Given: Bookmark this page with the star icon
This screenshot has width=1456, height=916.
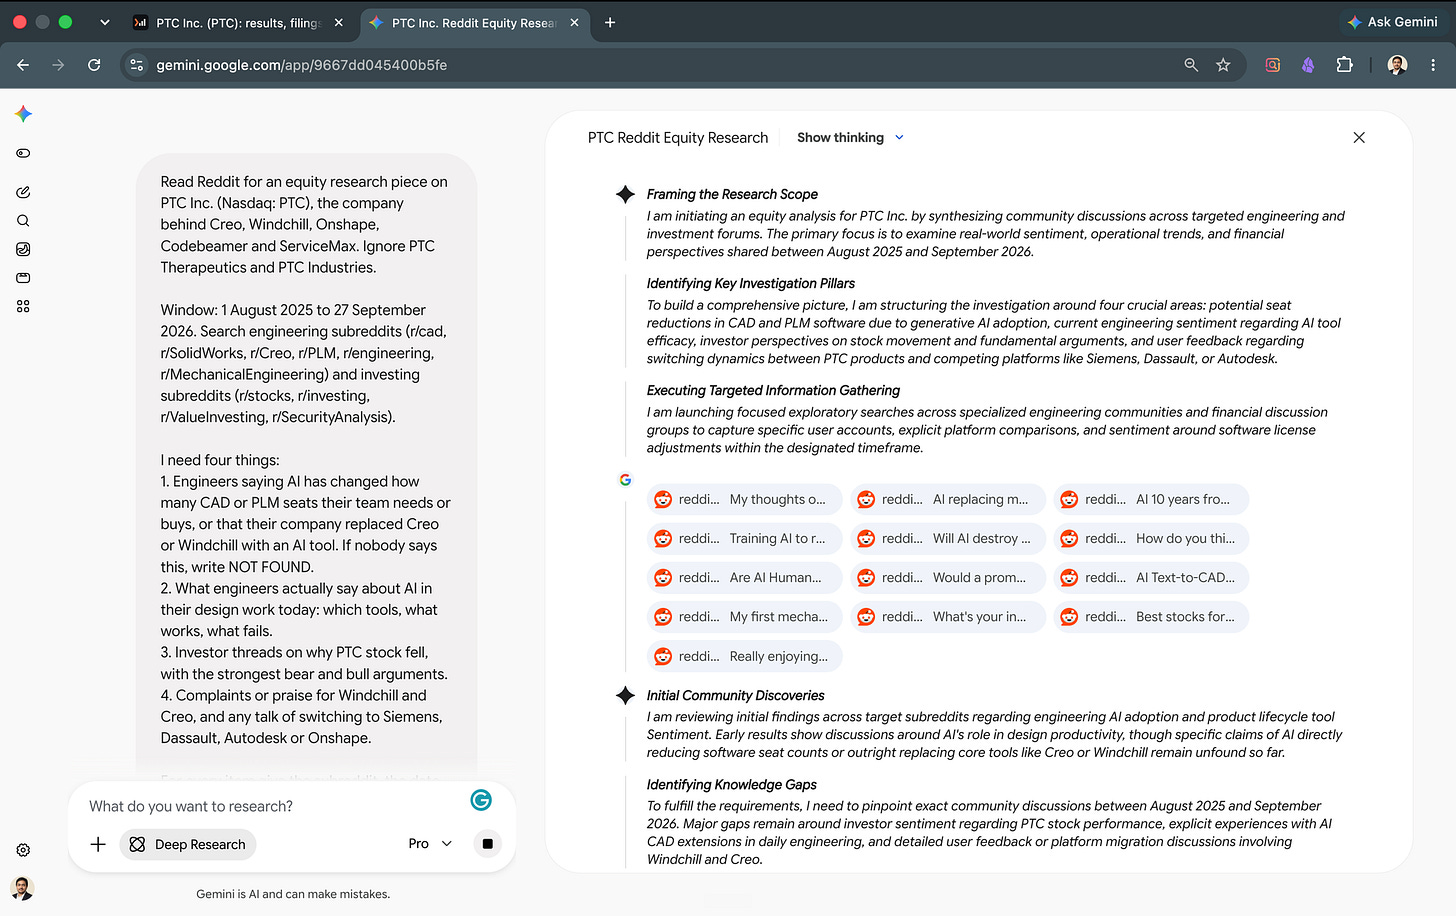Looking at the screenshot, I should point(1223,65).
